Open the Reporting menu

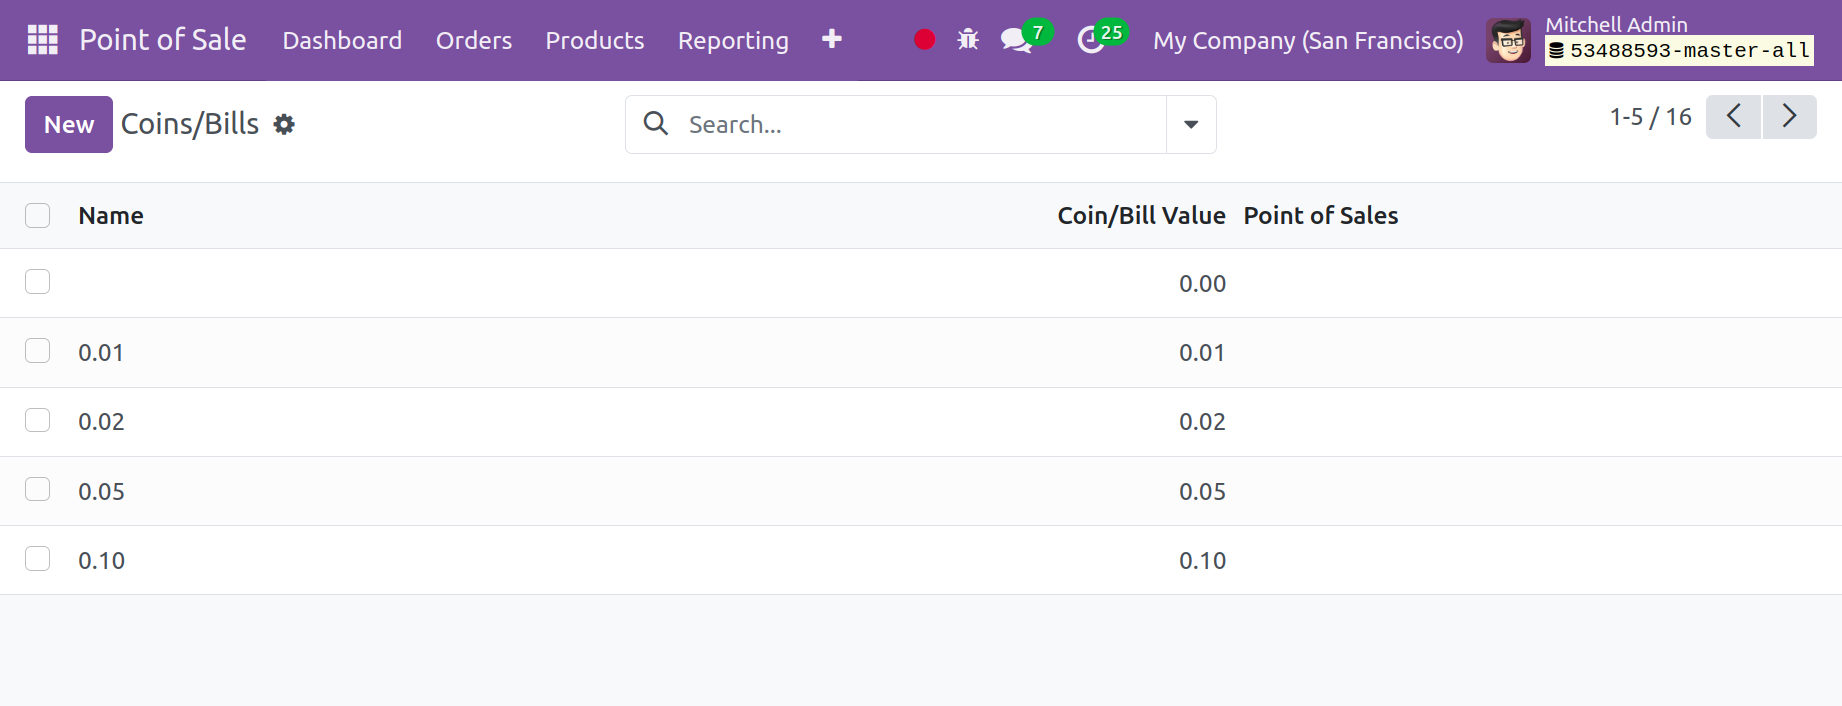click(732, 41)
